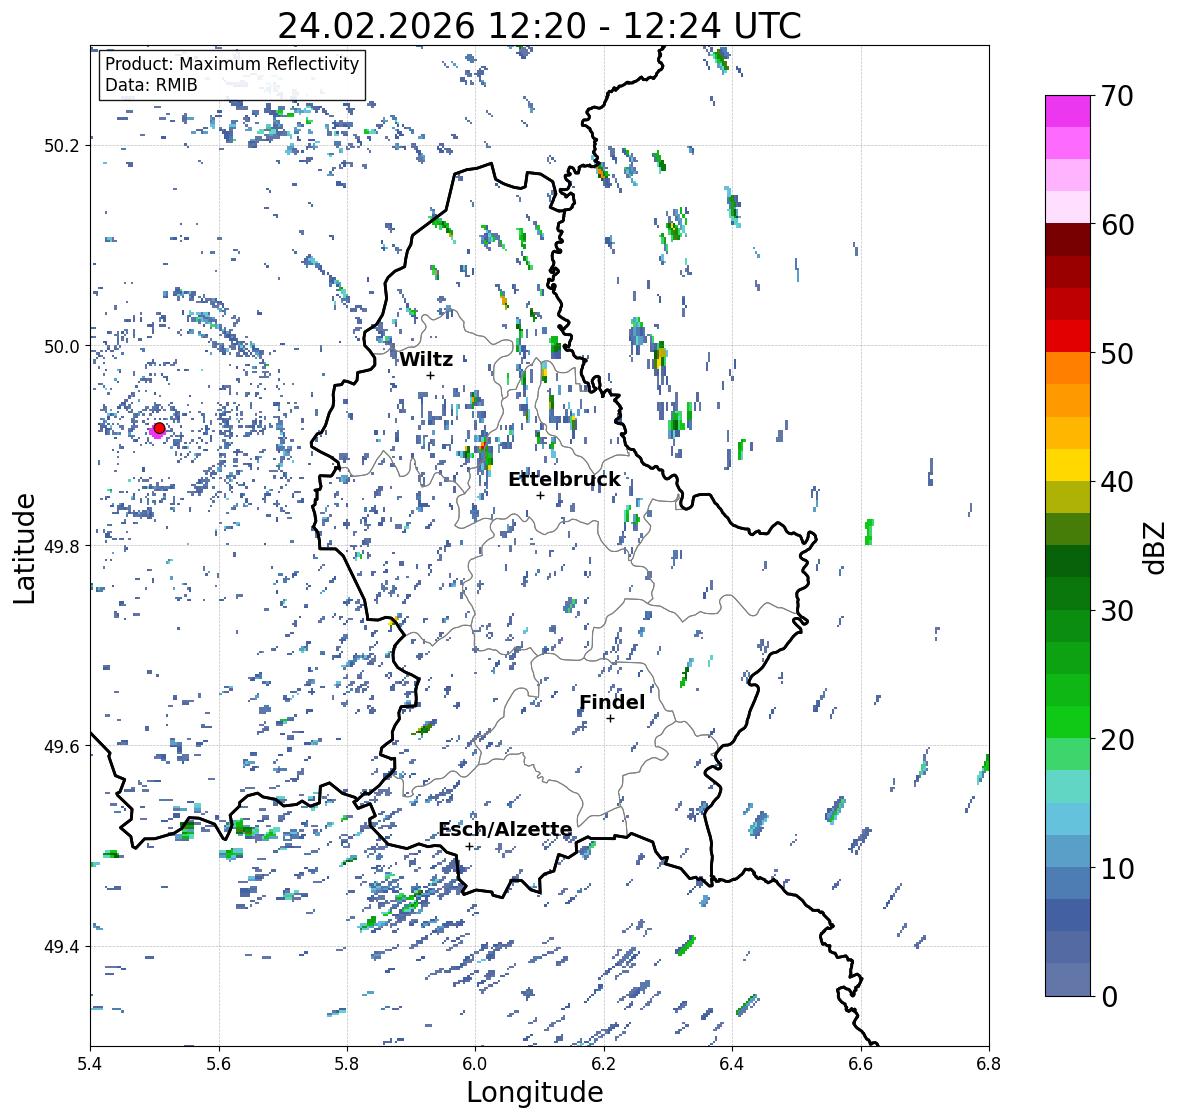This screenshot has height=1117, width=1179.
Task: Click the bright red 50 dBZ colorbar segment
Action: click(1068, 336)
